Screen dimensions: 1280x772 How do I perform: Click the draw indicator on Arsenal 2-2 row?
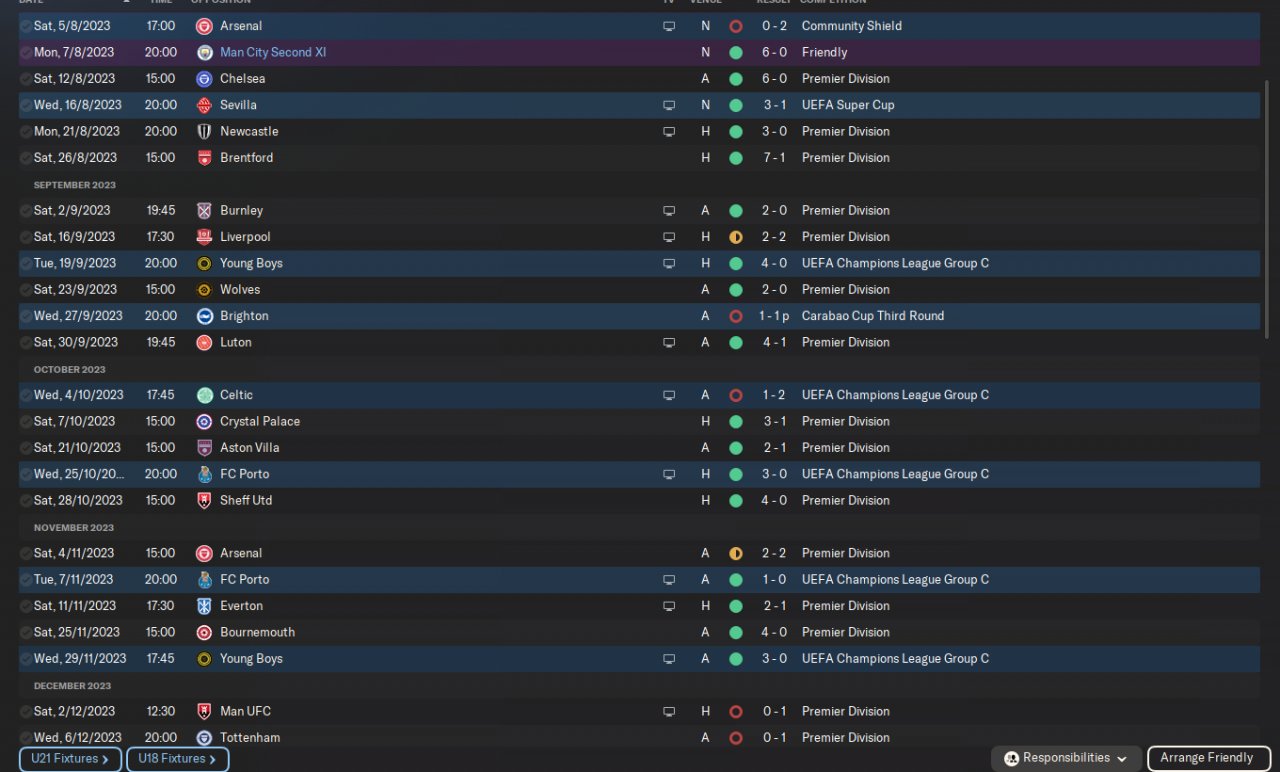736,553
